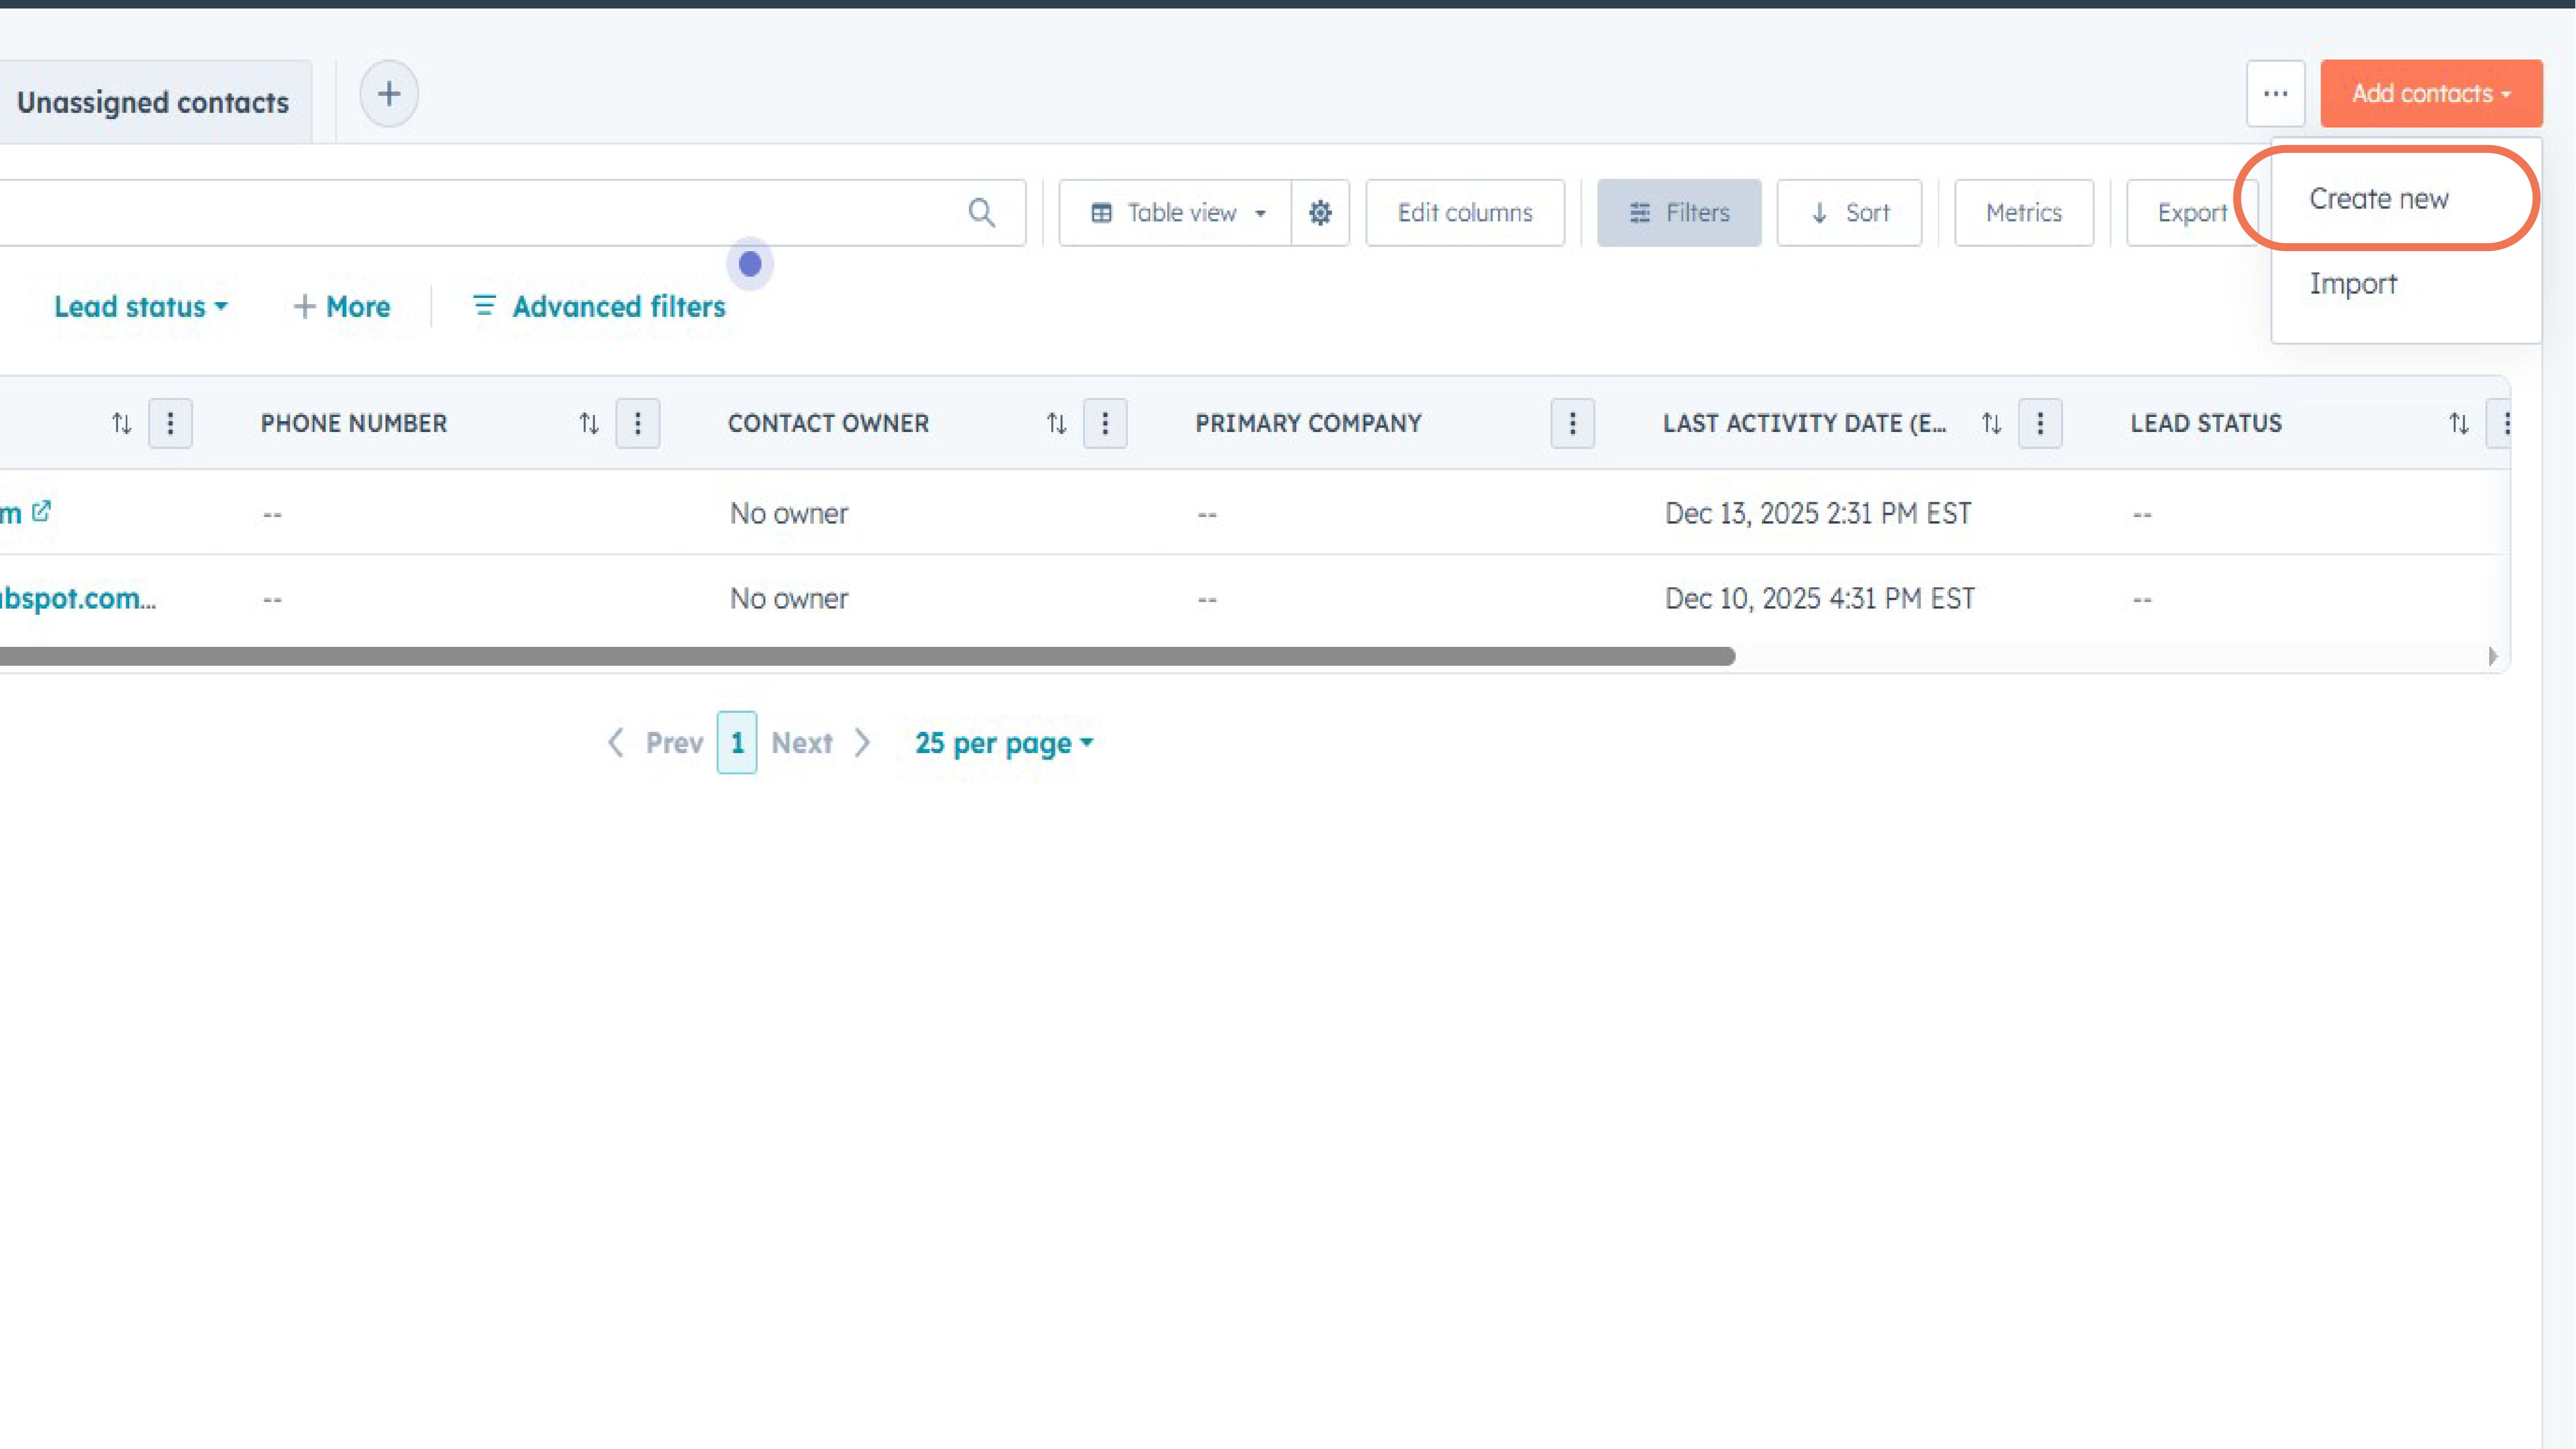Open Contact Owner column options menu
Screen dimensions: 2576x1449
[1105, 424]
